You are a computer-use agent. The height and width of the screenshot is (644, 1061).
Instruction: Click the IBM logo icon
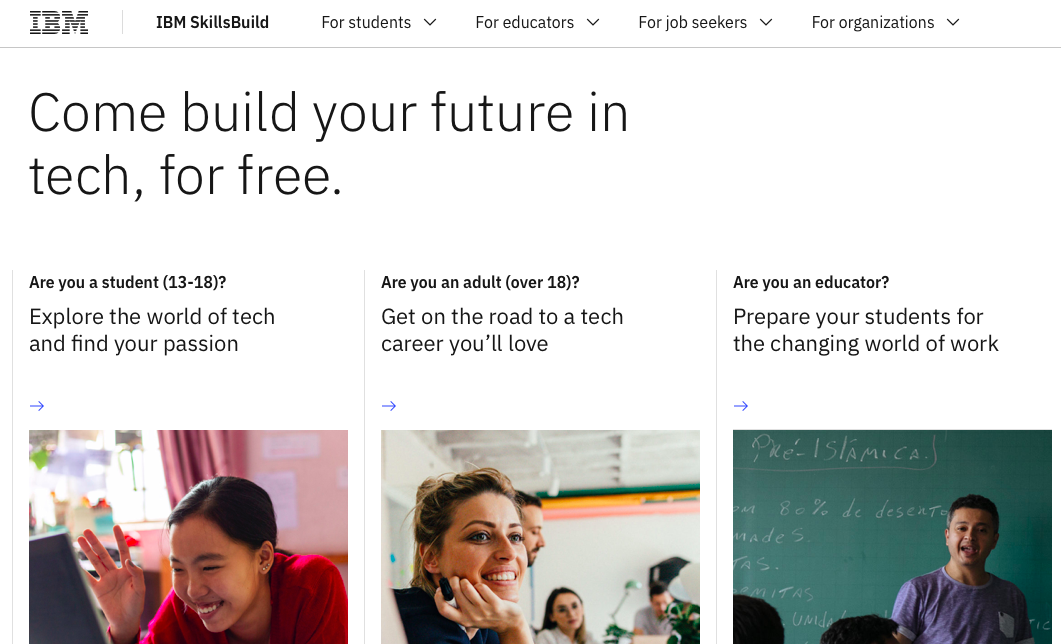click(59, 22)
